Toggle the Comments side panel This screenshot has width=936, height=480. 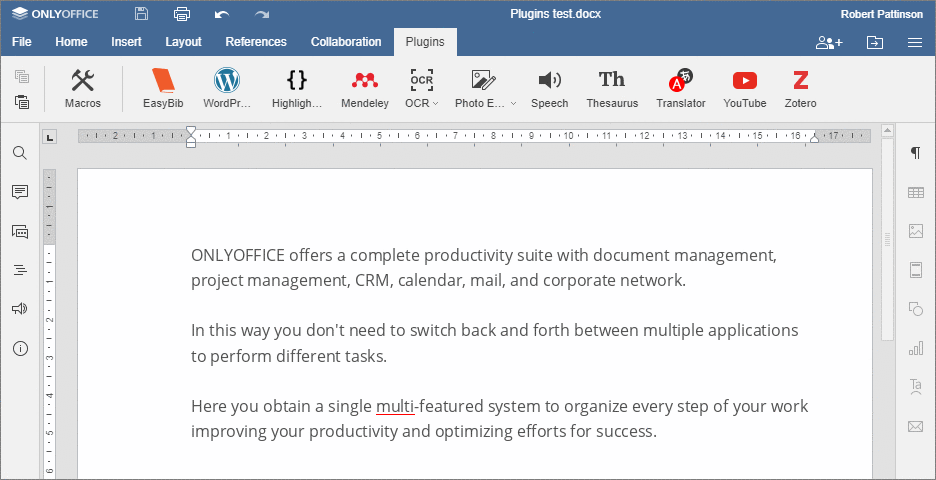click(20, 192)
